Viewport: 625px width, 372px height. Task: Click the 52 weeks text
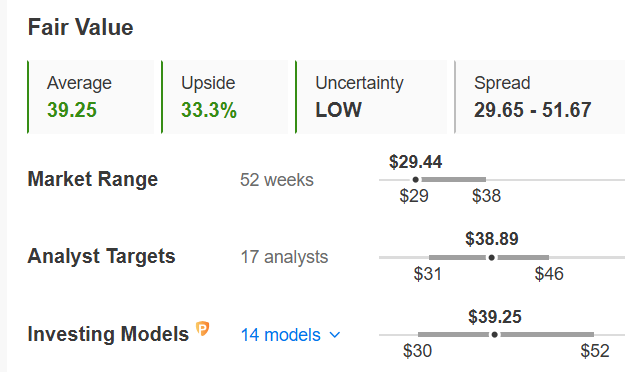click(277, 180)
